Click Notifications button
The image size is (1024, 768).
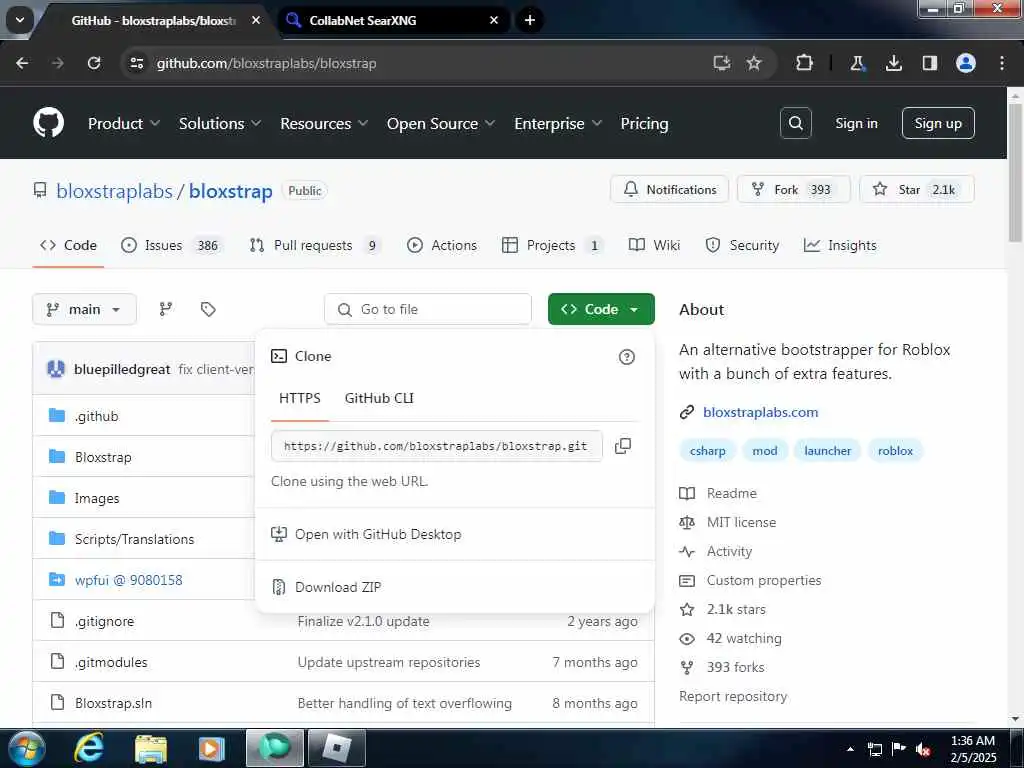(x=669, y=189)
